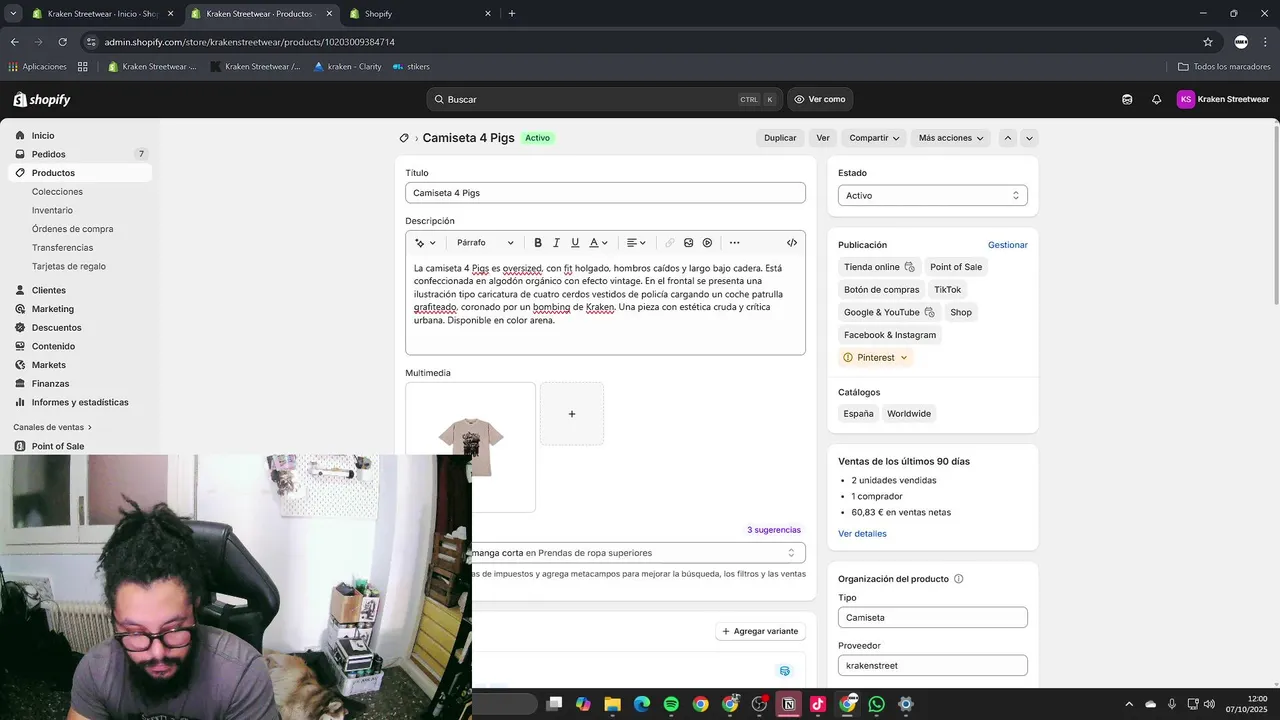Open the product category select box

pos(638,553)
